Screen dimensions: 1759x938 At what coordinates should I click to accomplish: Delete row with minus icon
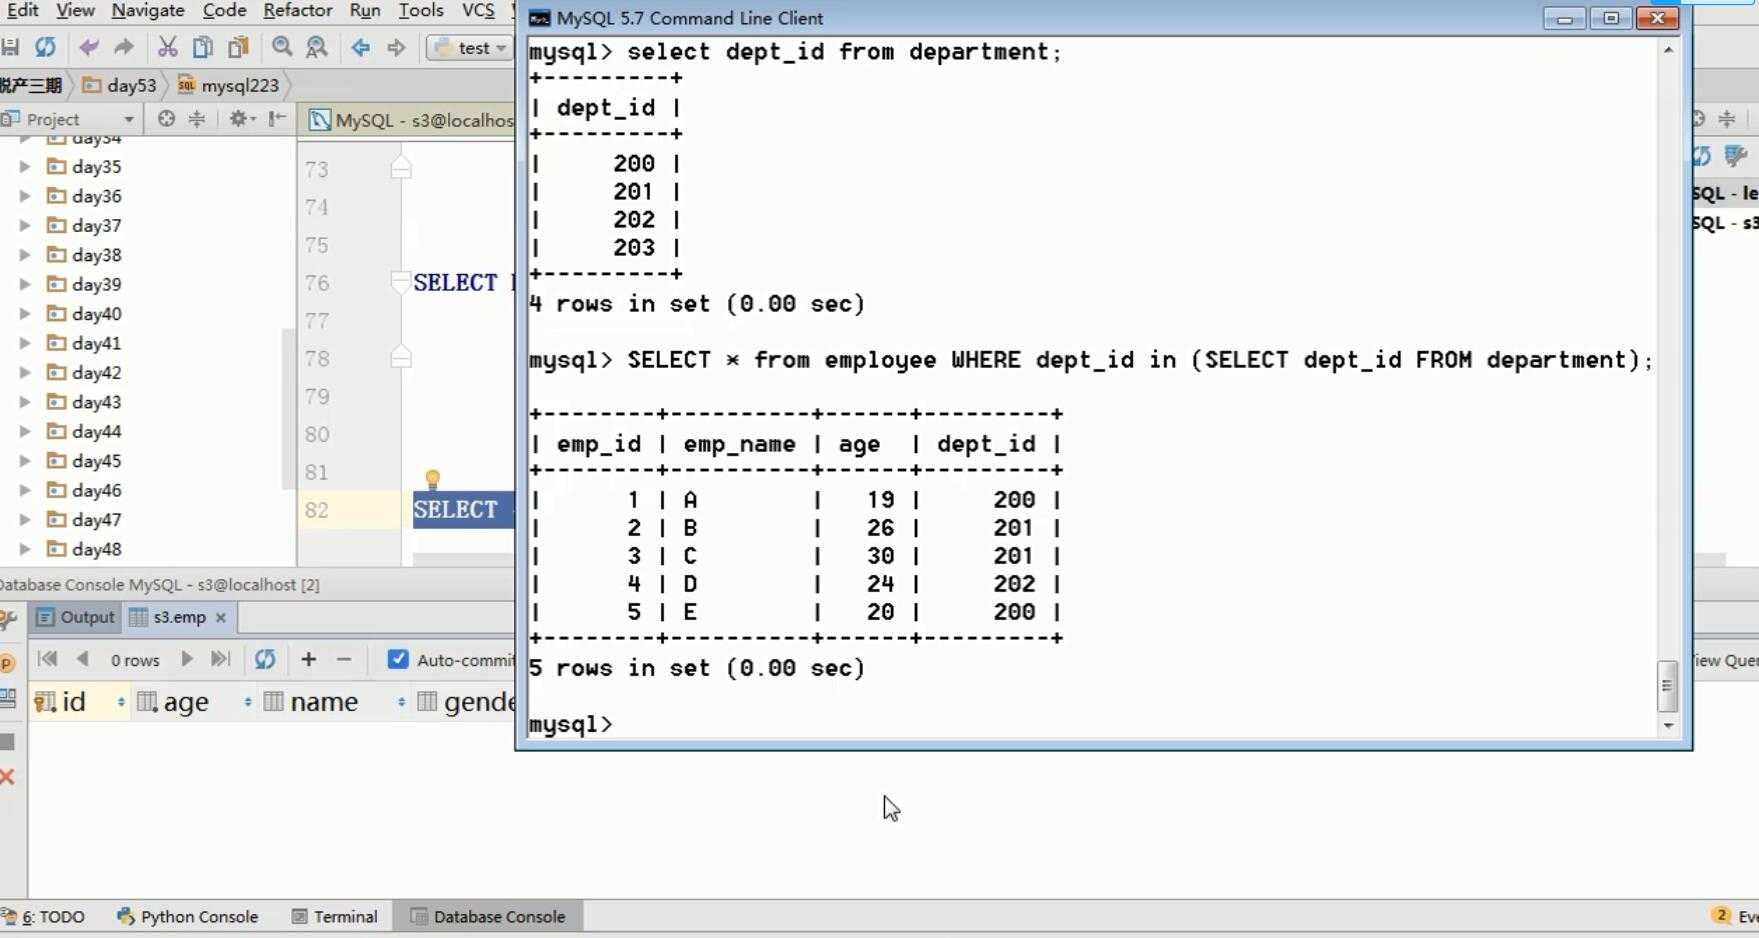344,659
